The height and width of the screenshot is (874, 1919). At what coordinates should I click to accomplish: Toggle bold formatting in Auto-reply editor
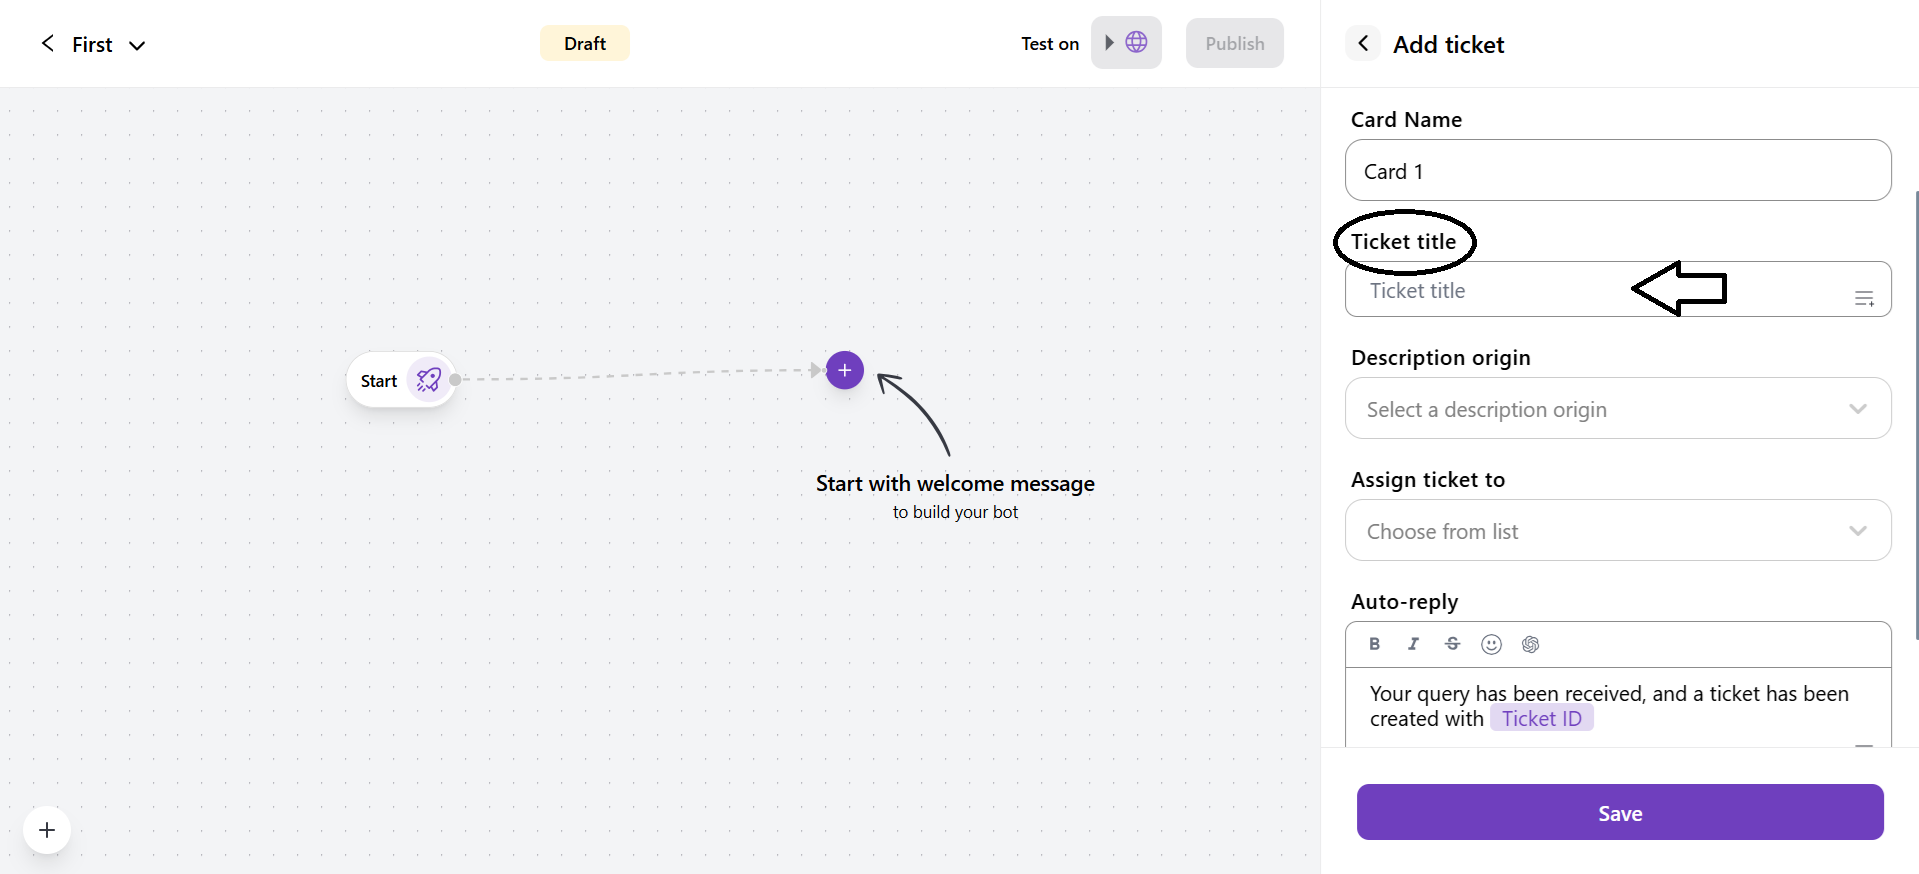pyautogui.click(x=1374, y=644)
